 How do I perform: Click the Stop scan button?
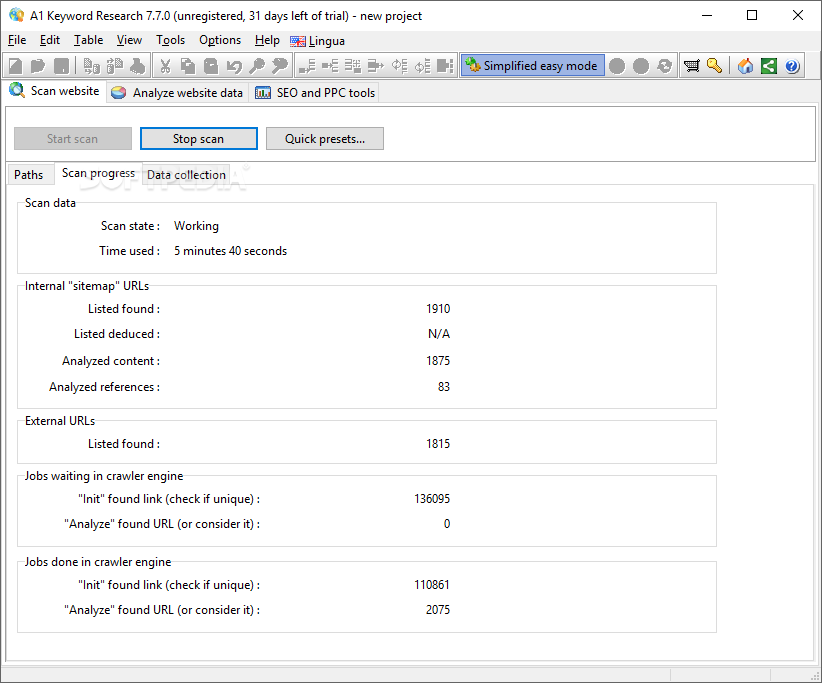tap(199, 138)
